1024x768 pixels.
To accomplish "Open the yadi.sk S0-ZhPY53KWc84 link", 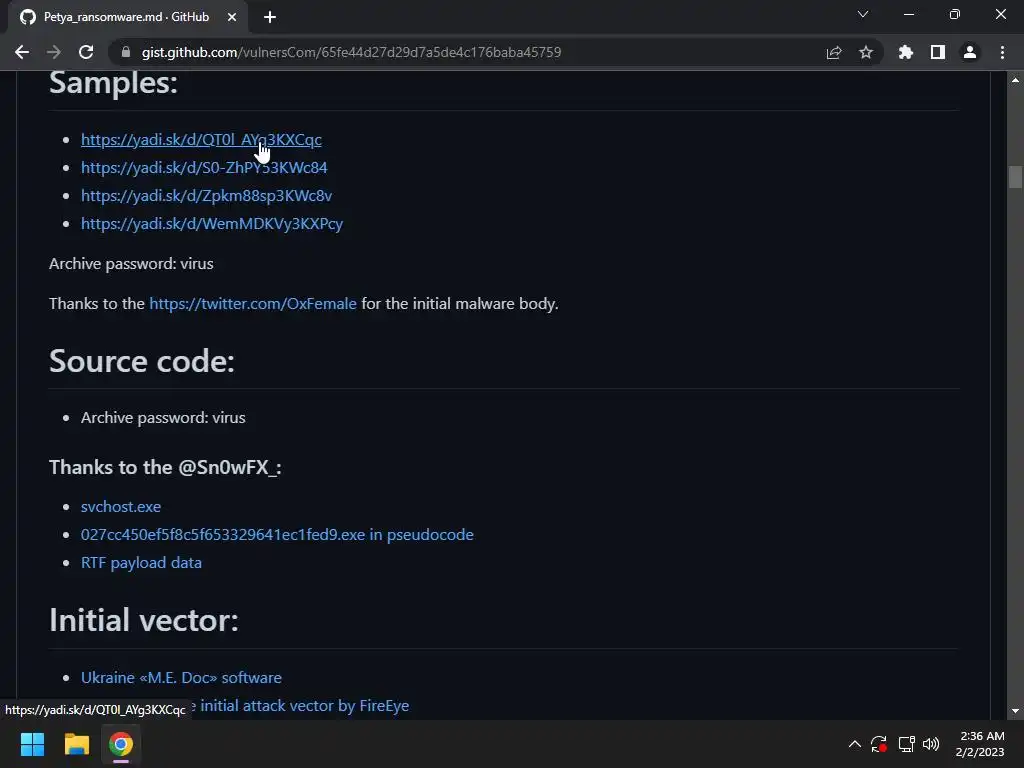I will click(204, 168).
